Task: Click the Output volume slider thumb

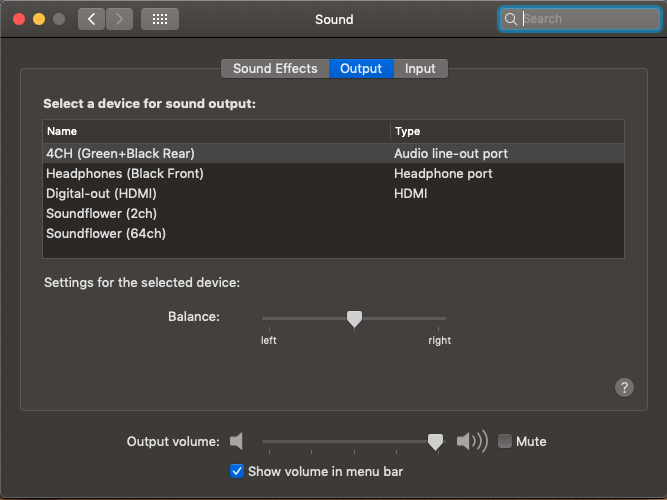Action: click(435, 442)
